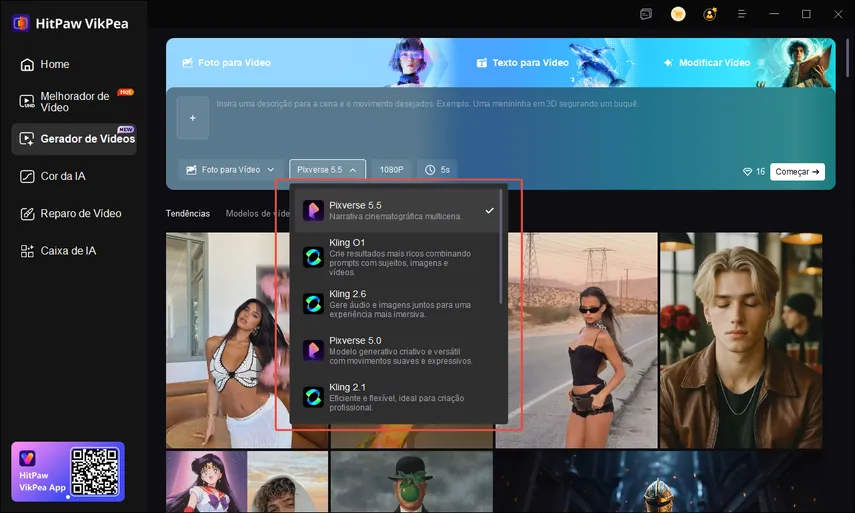Click the Pixverse 5.0 model logo icon
855x513 pixels.
[x=313, y=351]
